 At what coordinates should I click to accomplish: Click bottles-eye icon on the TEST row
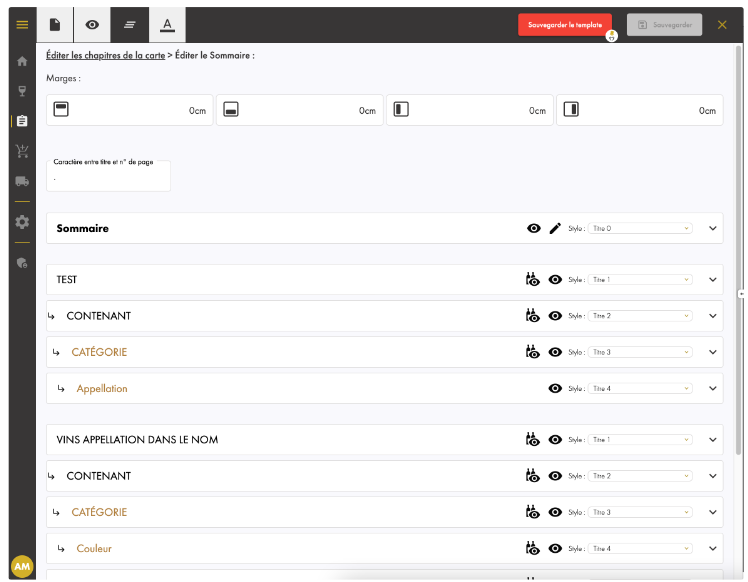click(x=532, y=280)
